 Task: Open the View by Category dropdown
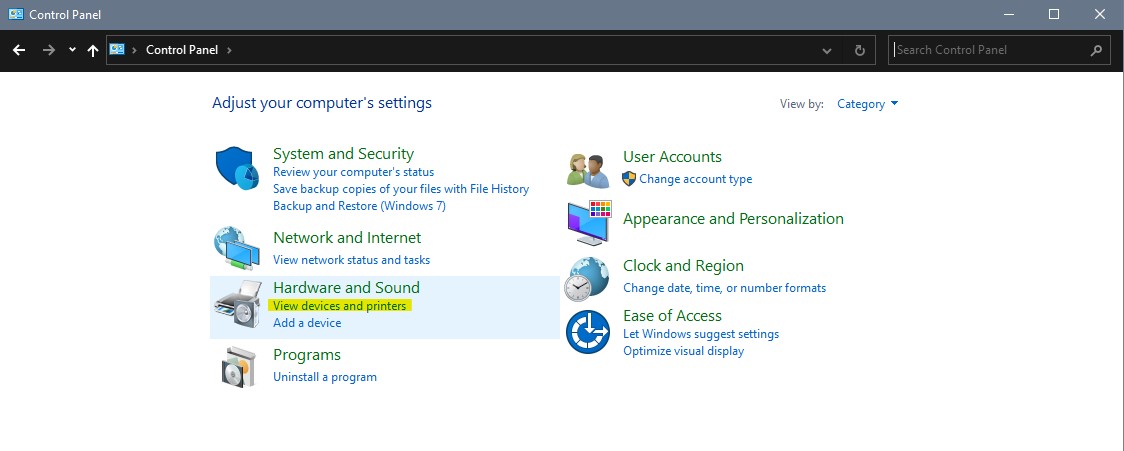[867, 104]
